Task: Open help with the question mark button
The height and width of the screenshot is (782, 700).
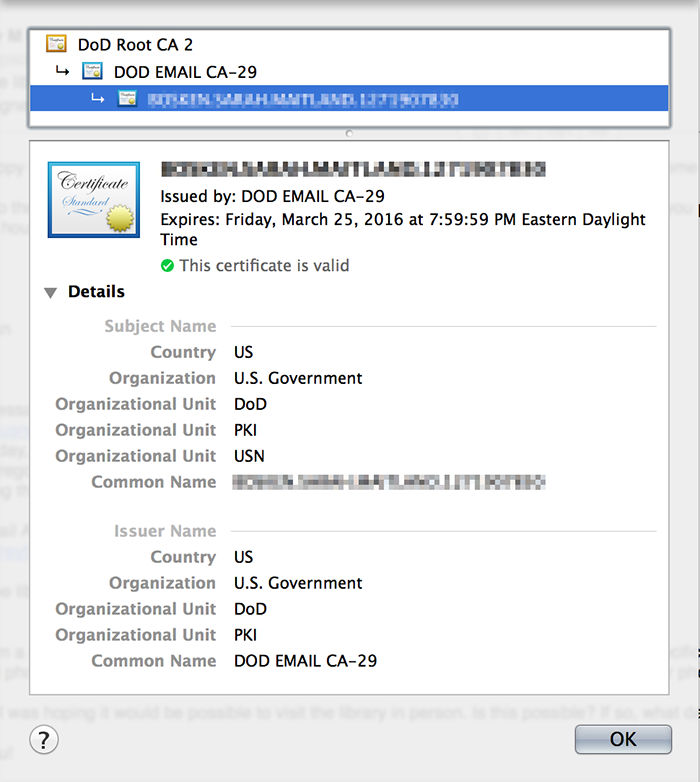Action: [44, 740]
